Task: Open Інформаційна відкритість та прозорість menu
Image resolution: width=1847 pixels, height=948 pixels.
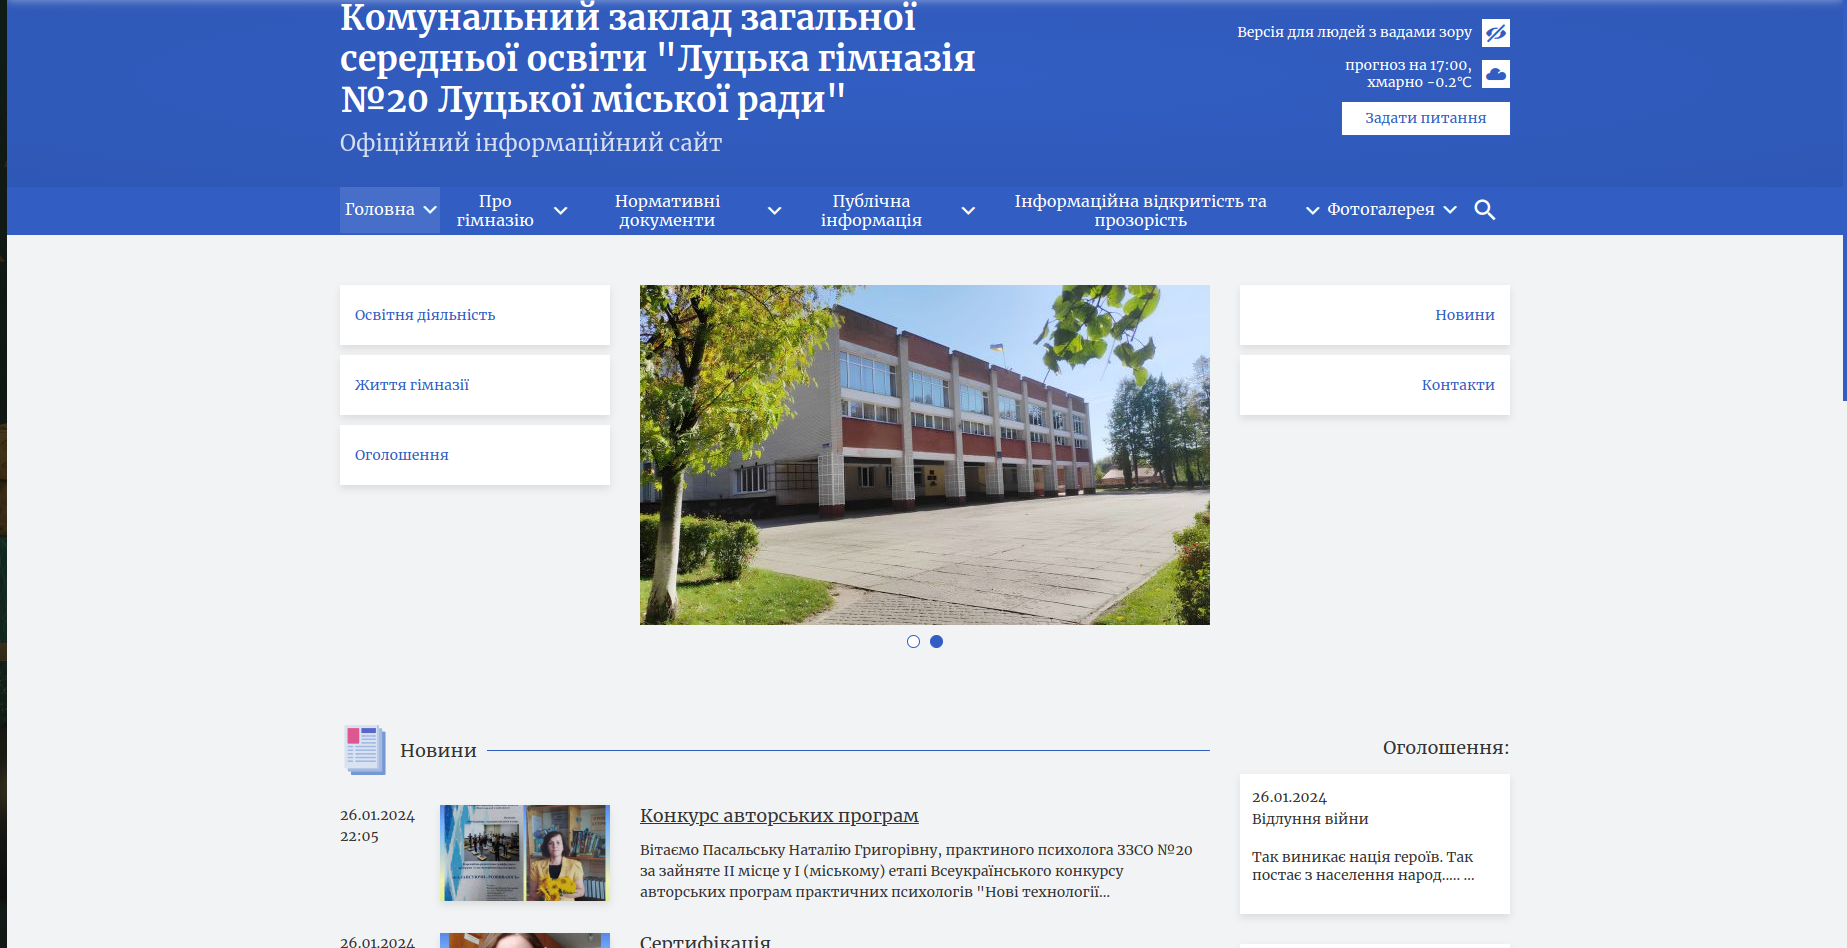Action: 1140,211
